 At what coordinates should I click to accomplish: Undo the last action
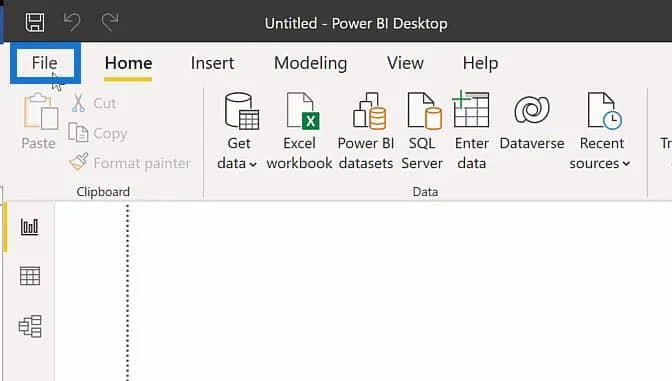pos(72,22)
